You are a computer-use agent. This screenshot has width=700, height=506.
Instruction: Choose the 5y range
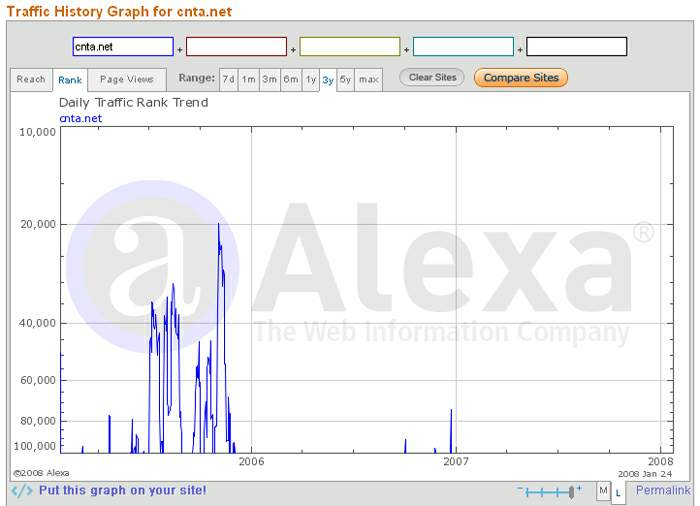click(346, 79)
